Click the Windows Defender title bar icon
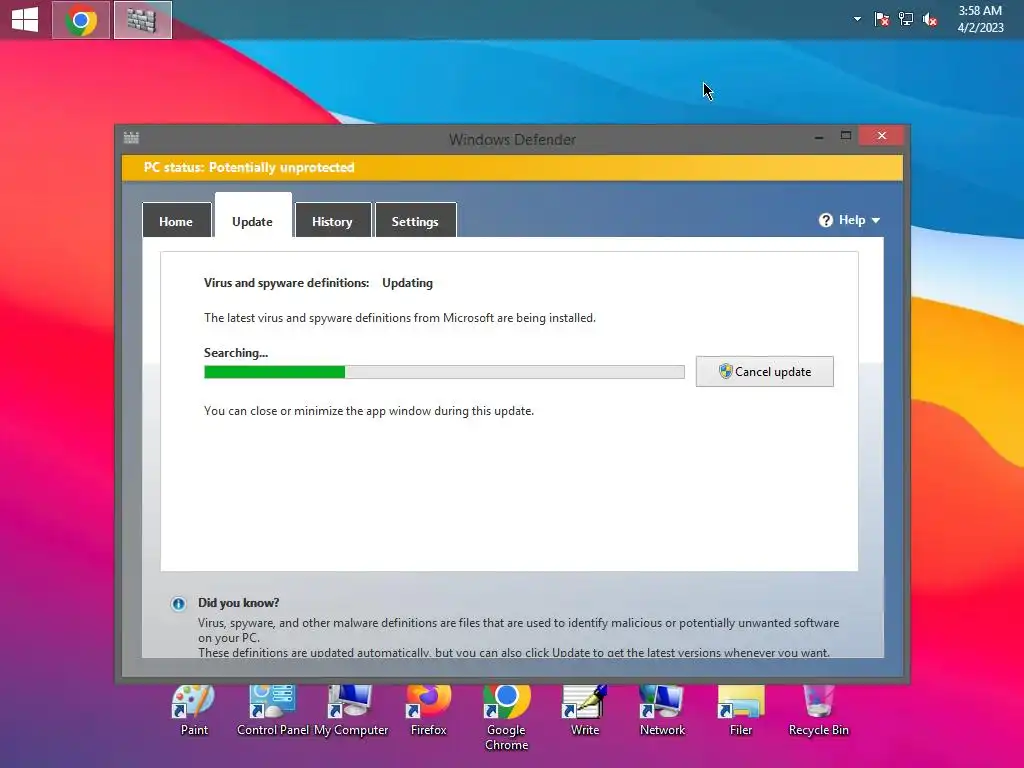Image resolution: width=1024 pixels, height=768 pixels. point(131,137)
